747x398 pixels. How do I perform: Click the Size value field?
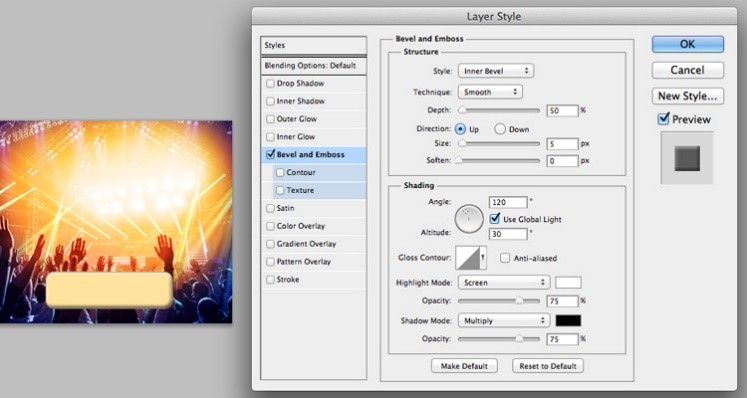pos(562,143)
